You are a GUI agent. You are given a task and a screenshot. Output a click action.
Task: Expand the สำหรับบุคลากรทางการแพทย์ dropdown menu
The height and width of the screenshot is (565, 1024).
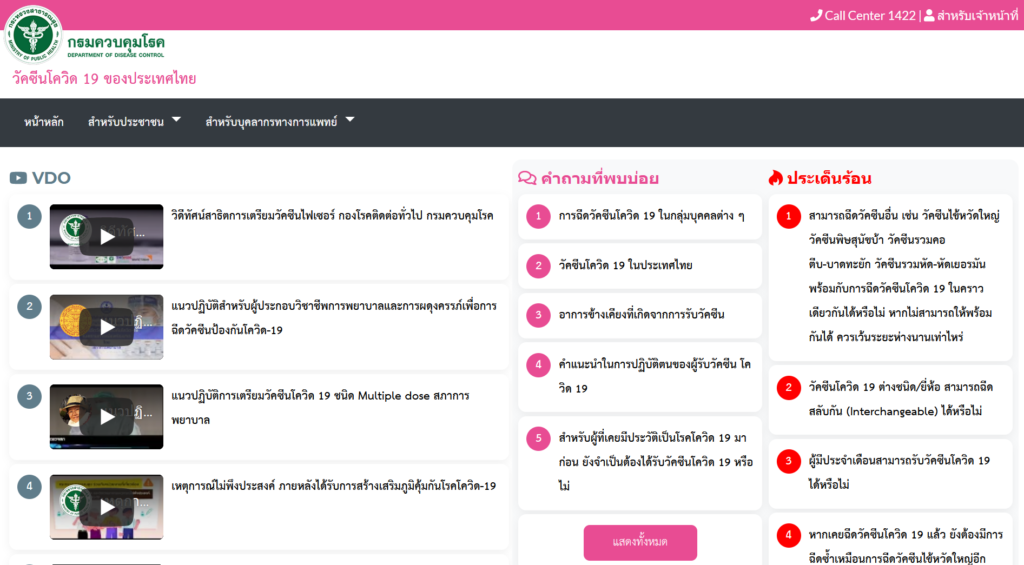(279, 122)
